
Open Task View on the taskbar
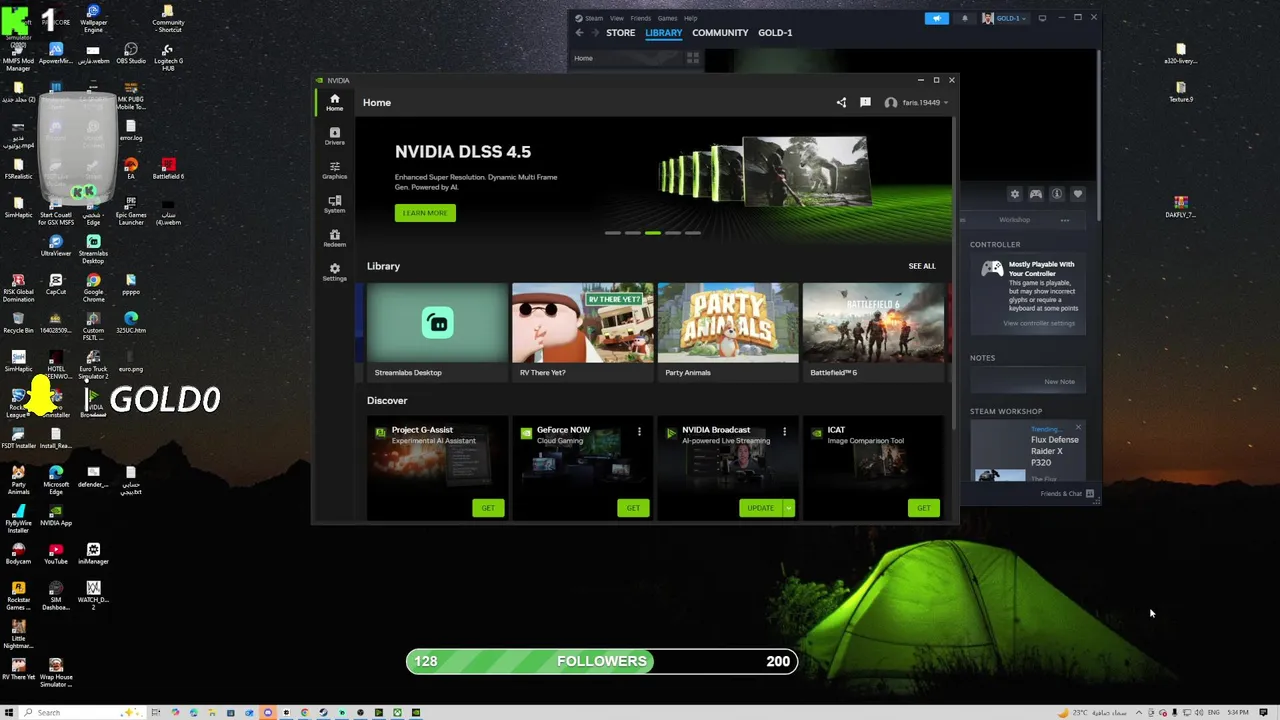click(x=156, y=713)
